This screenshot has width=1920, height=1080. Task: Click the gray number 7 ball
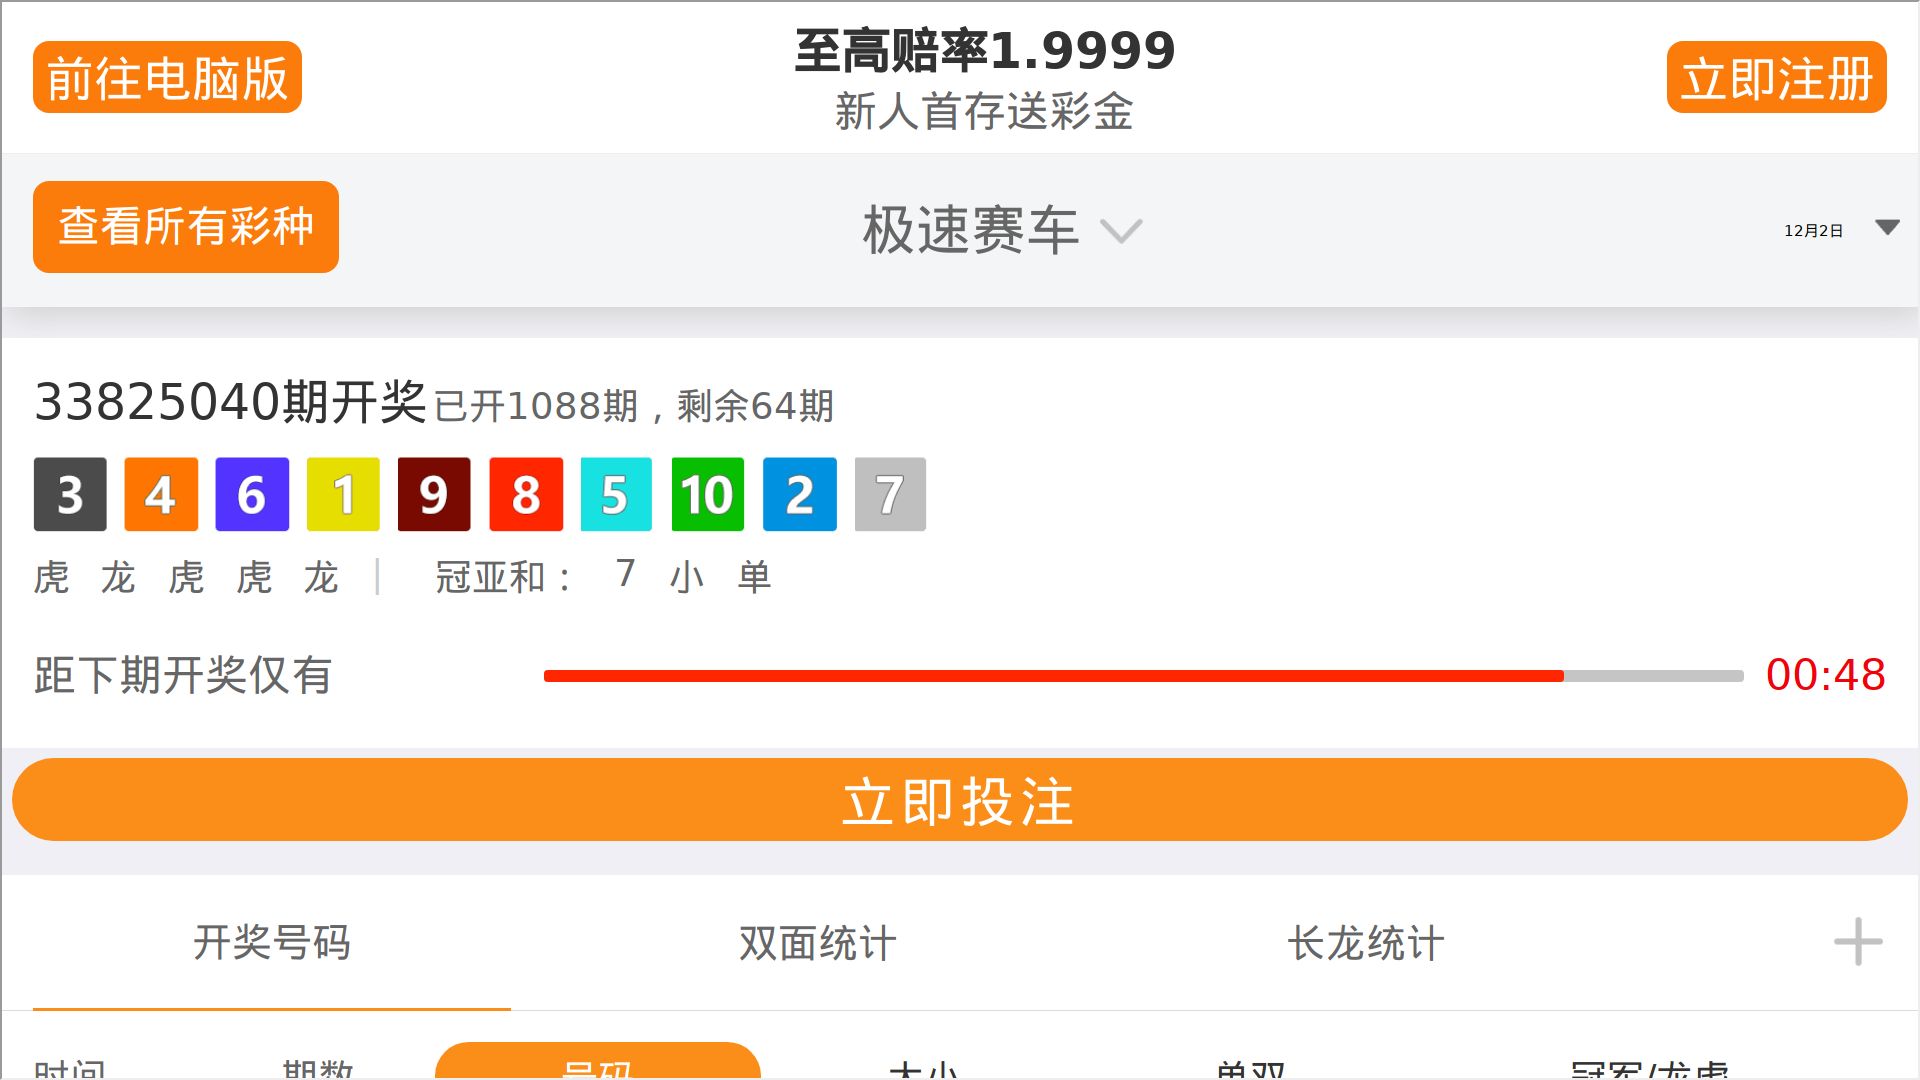click(890, 494)
